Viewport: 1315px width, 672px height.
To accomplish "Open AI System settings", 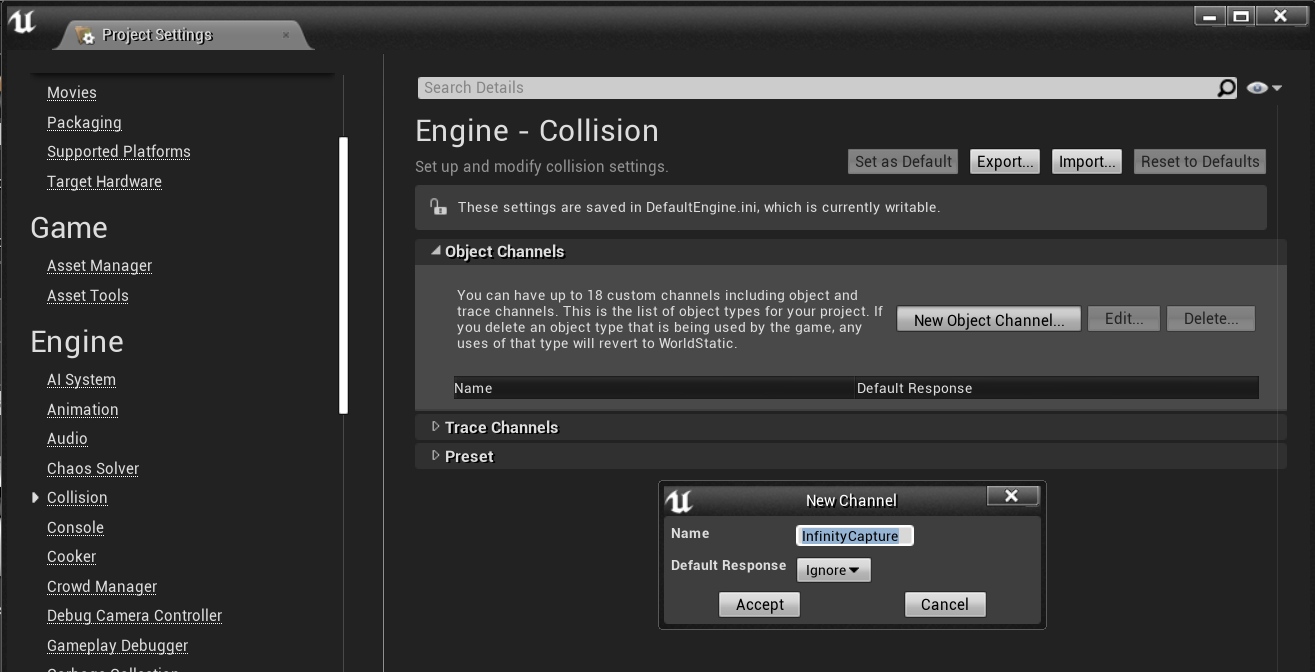I will pos(81,380).
